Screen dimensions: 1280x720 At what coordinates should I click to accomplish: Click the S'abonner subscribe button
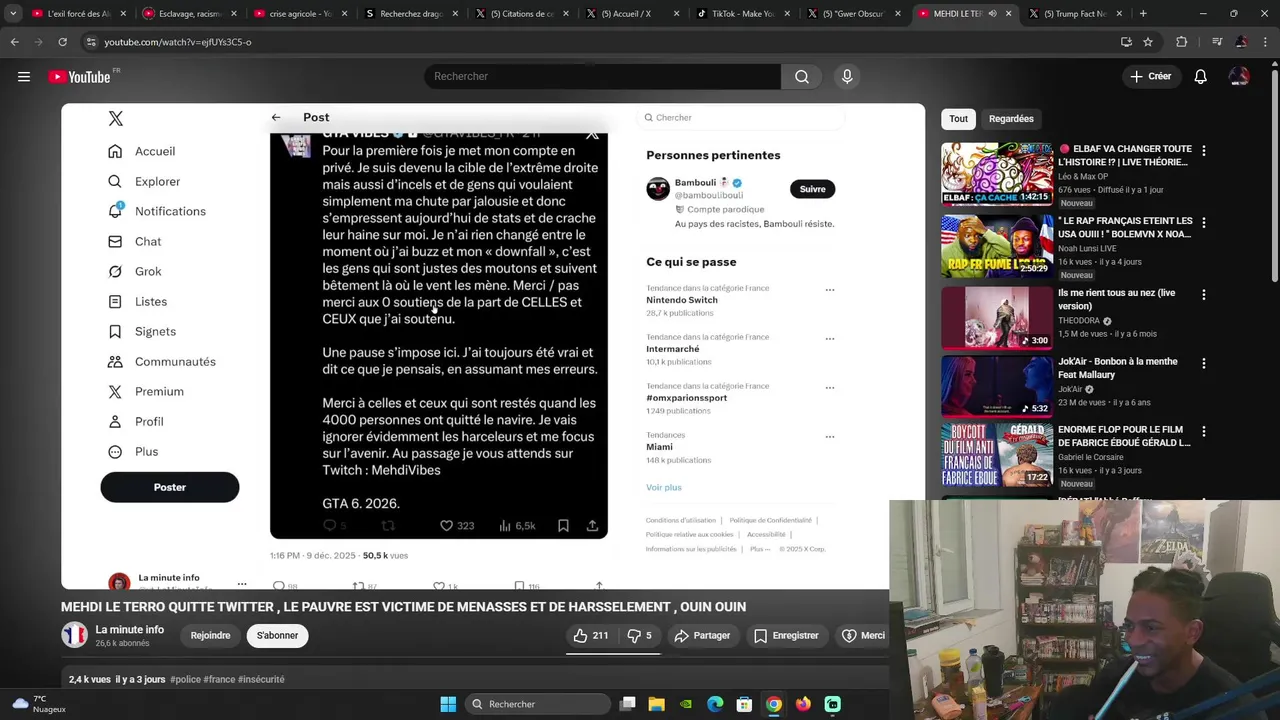pyautogui.click(x=277, y=635)
